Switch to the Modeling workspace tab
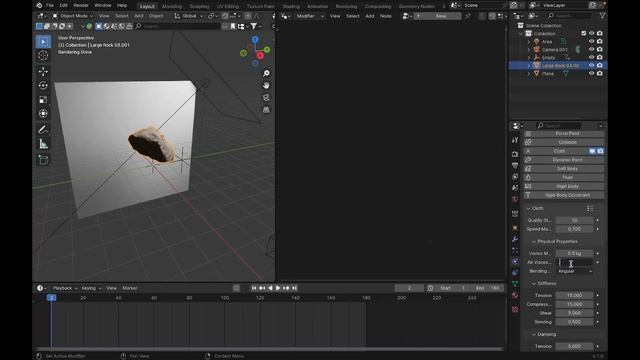The height and width of the screenshot is (360, 640). 172,6
